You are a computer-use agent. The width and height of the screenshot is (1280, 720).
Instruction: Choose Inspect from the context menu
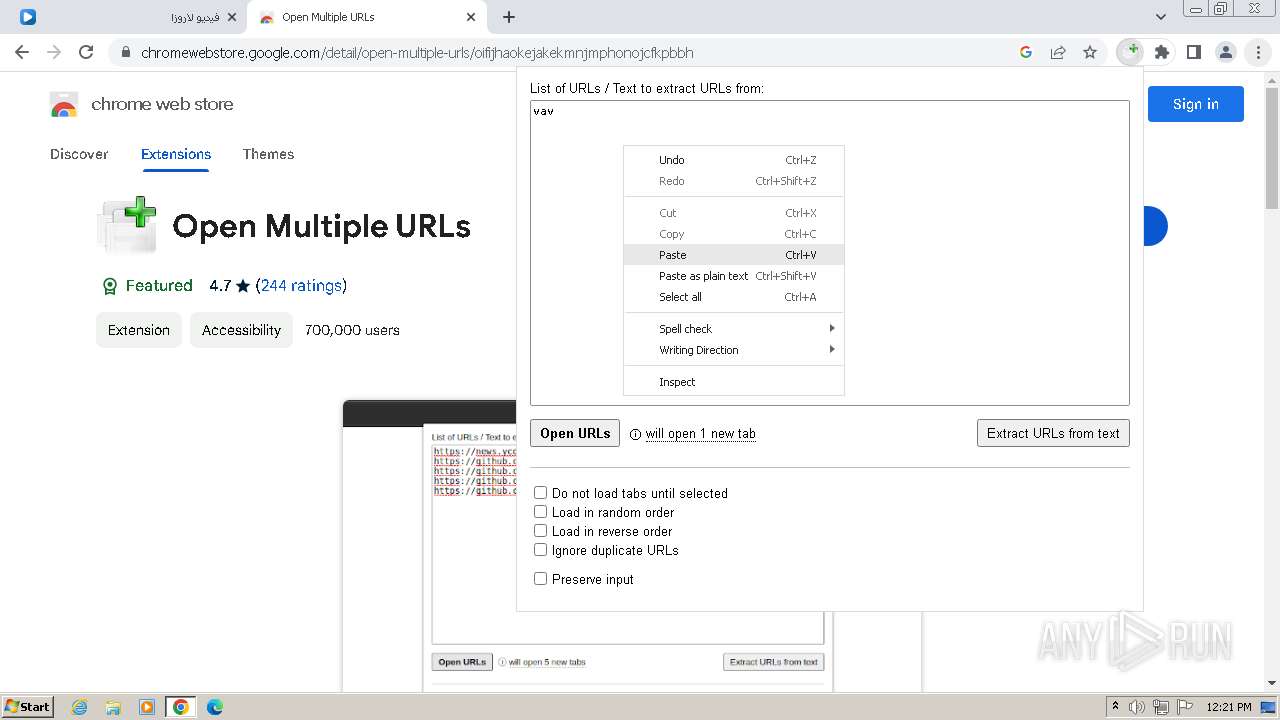pyautogui.click(x=734, y=382)
